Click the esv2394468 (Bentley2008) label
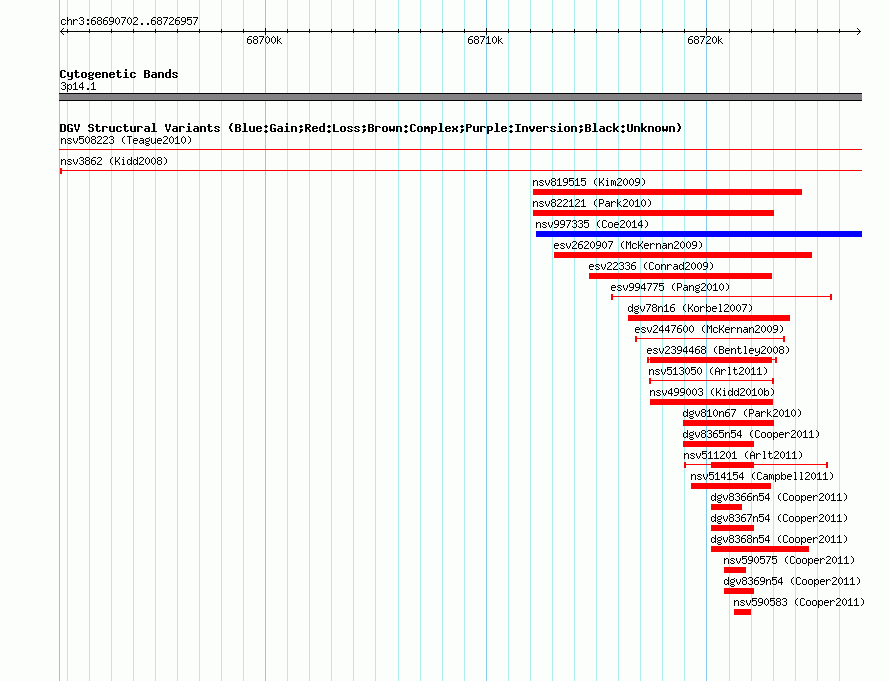The height and width of the screenshot is (681, 890). [x=718, y=350]
